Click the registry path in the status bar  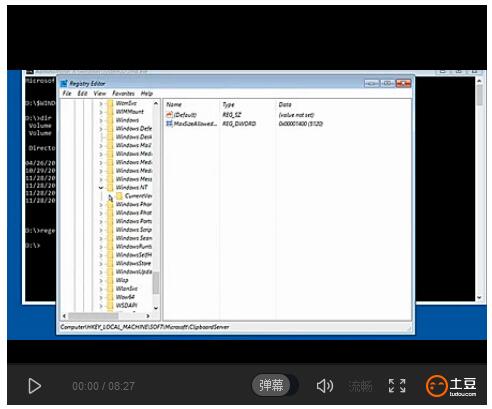145,327
